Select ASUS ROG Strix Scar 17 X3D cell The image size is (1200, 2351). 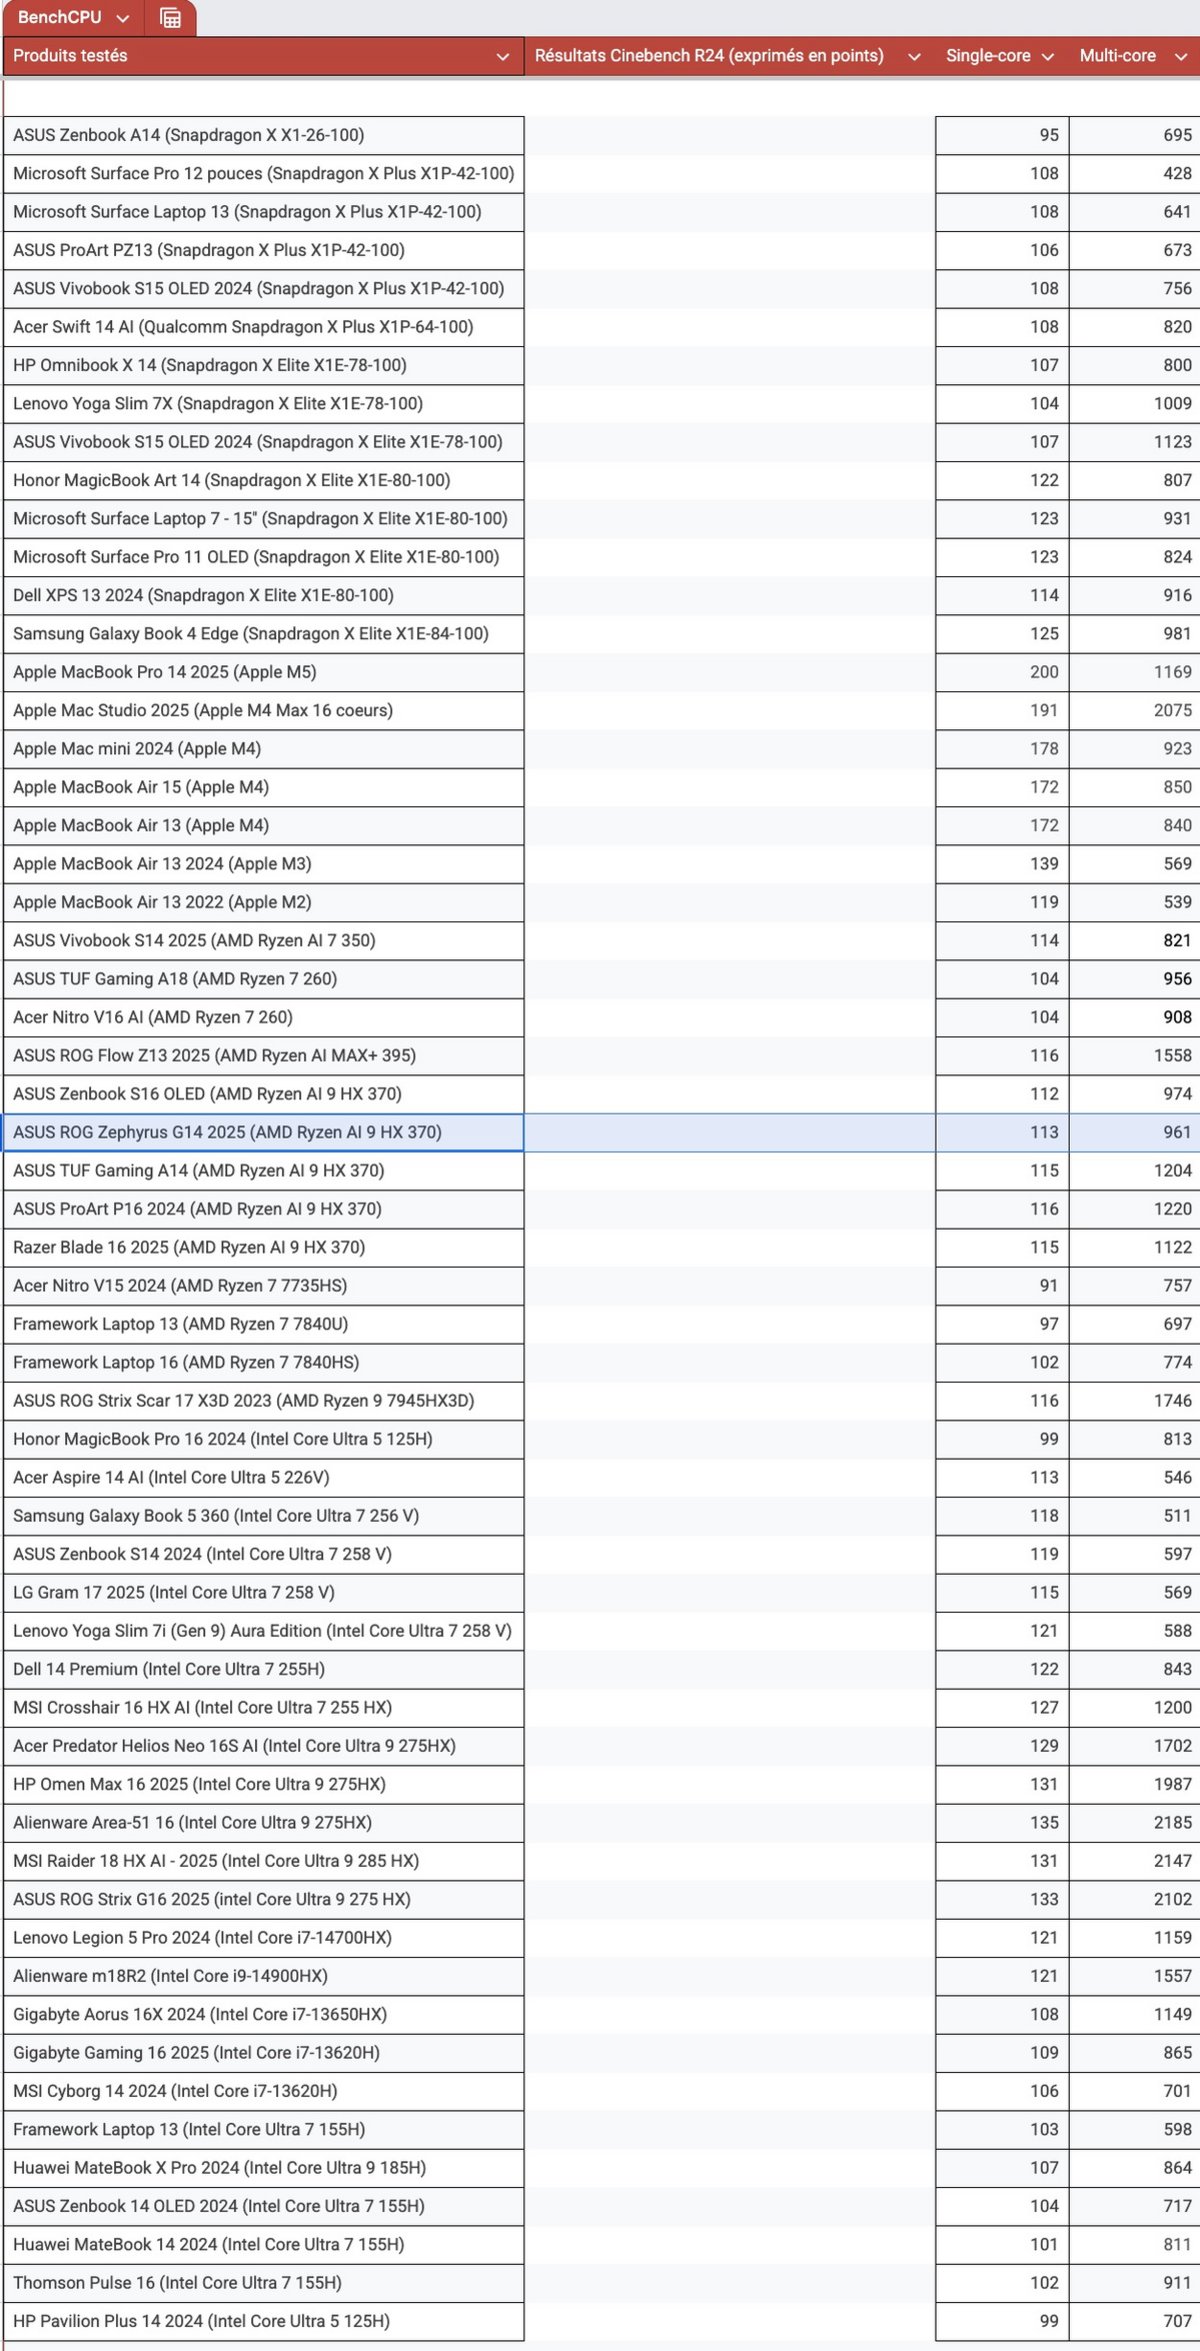(263, 1400)
